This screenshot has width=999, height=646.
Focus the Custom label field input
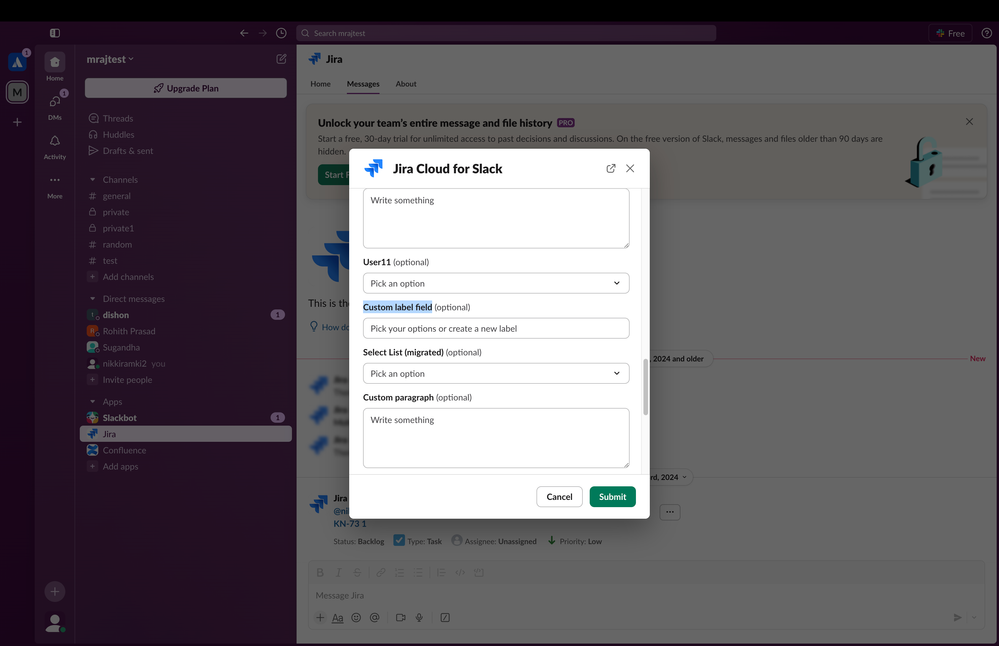point(496,329)
